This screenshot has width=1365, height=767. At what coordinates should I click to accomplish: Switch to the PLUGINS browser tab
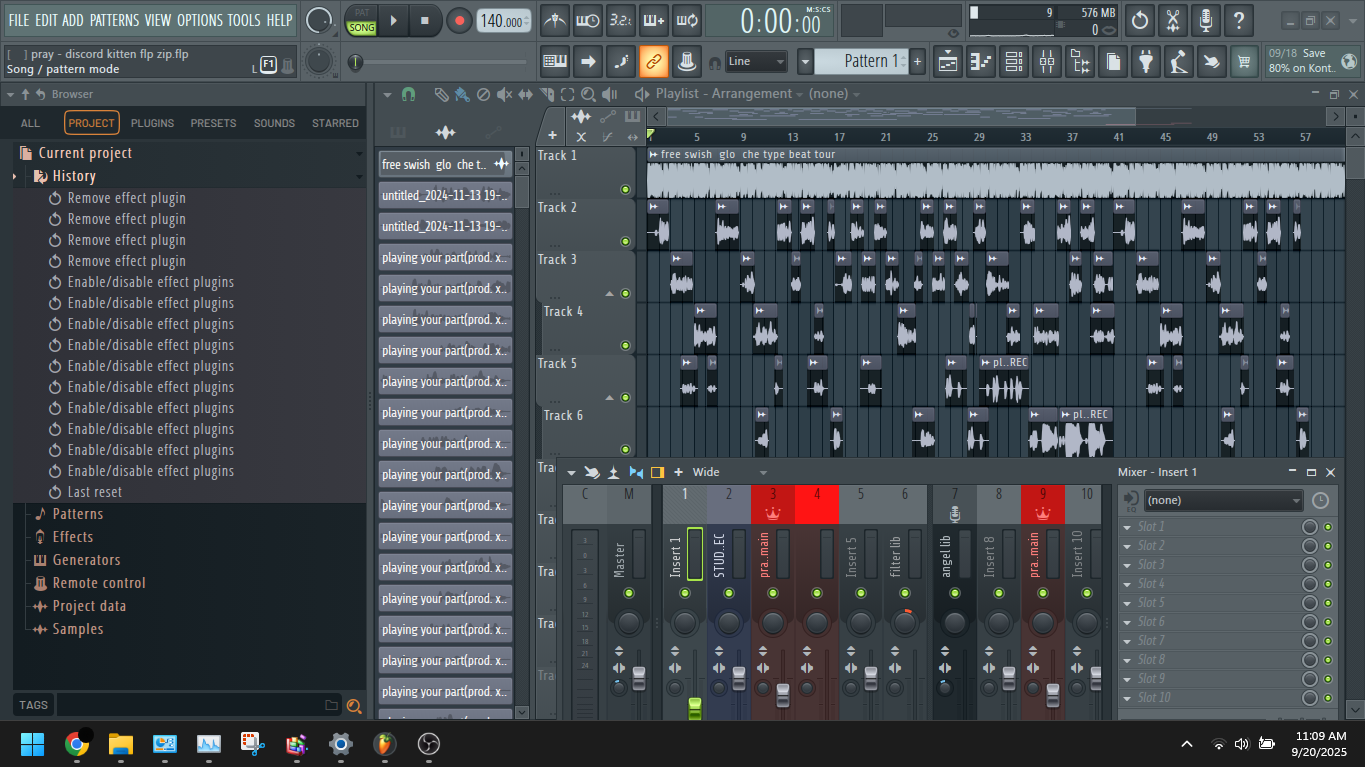coord(152,123)
